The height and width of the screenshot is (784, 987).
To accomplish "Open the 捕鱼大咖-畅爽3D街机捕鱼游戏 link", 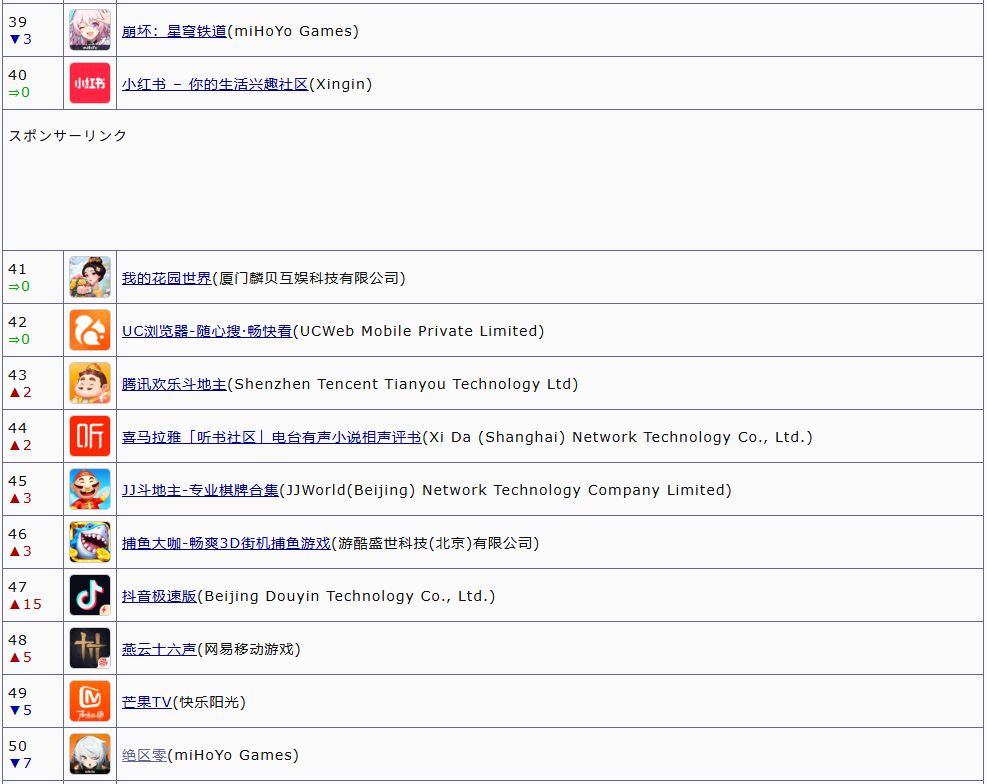I will tap(227, 542).
